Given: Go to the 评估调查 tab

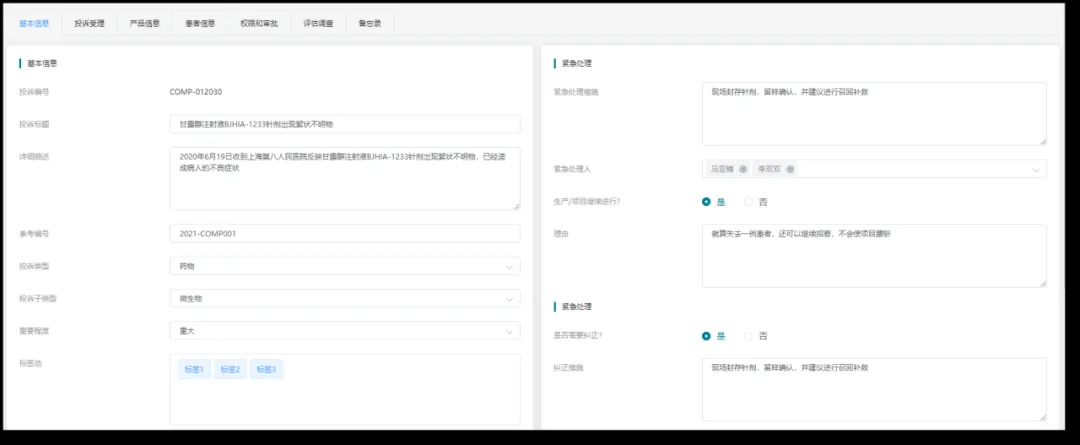Looking at the screenshot, I should pyautogui.click(x=318, y=23).
